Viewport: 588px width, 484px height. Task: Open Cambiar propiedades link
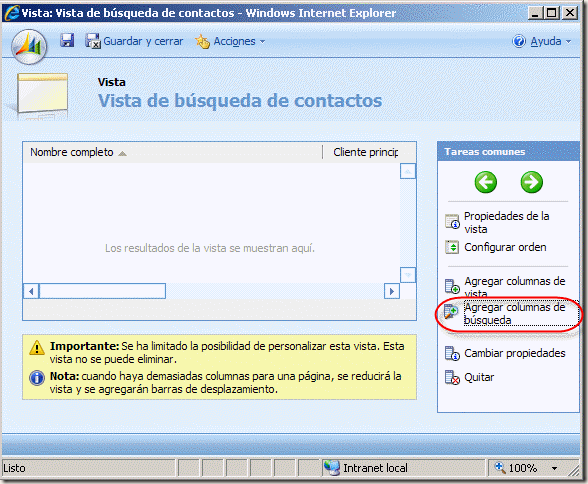click(514, 353)
